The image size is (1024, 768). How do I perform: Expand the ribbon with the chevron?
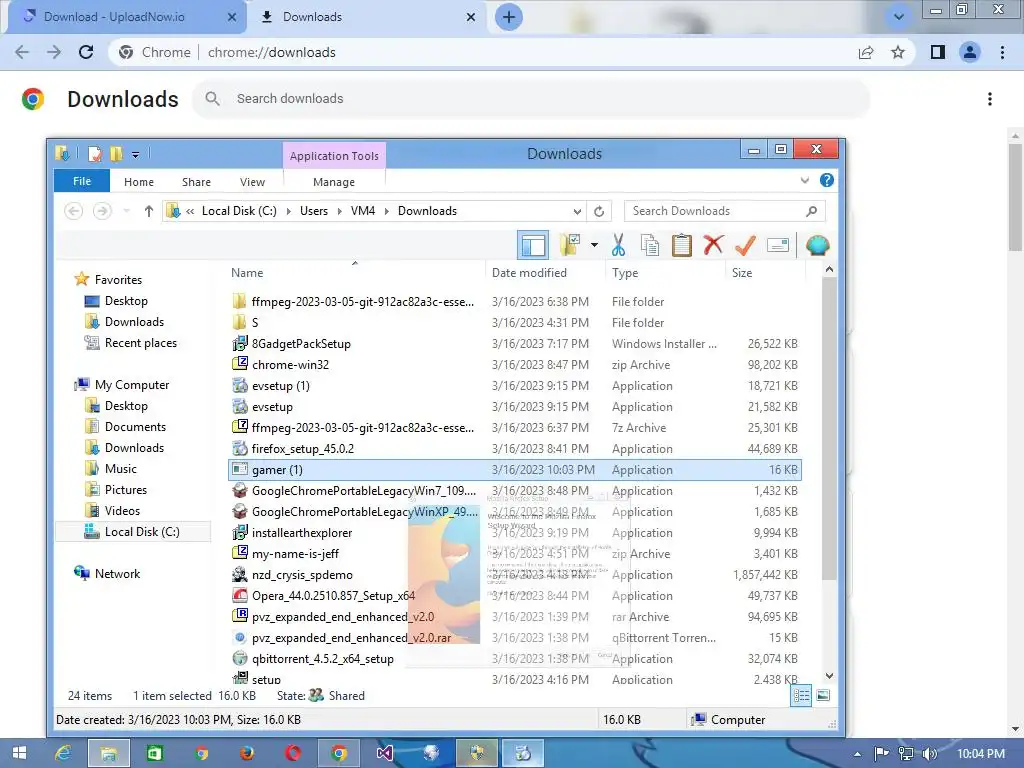tap(805, 180)
